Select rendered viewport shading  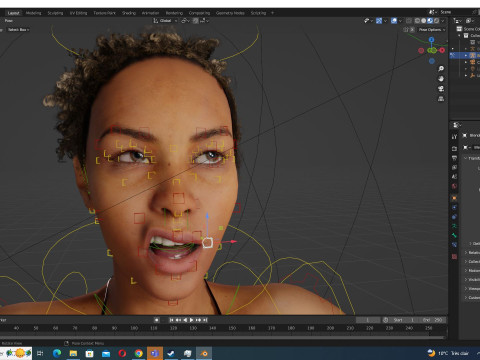pyautogui.click(x=436, y=21)
